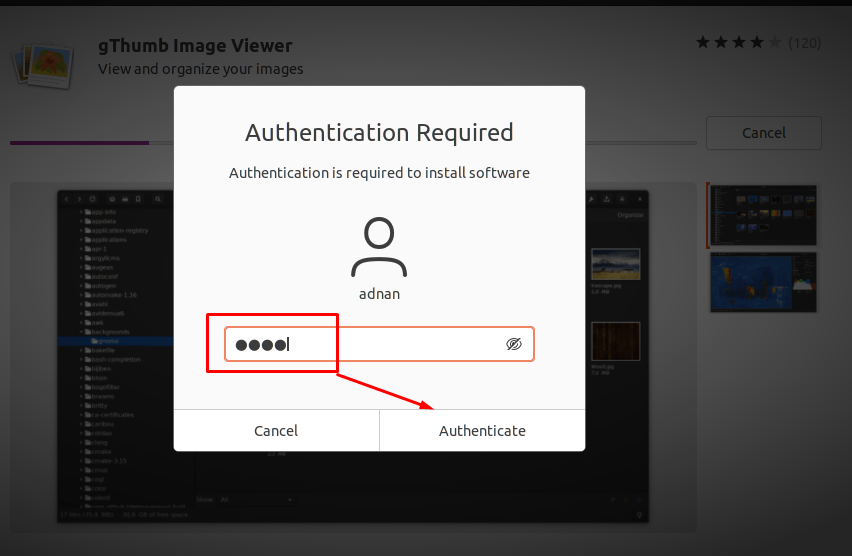Viewport: 852px width, 556px height.
Task: Click the large gThumb screenshot preview
Action: [x=353, y=357]
